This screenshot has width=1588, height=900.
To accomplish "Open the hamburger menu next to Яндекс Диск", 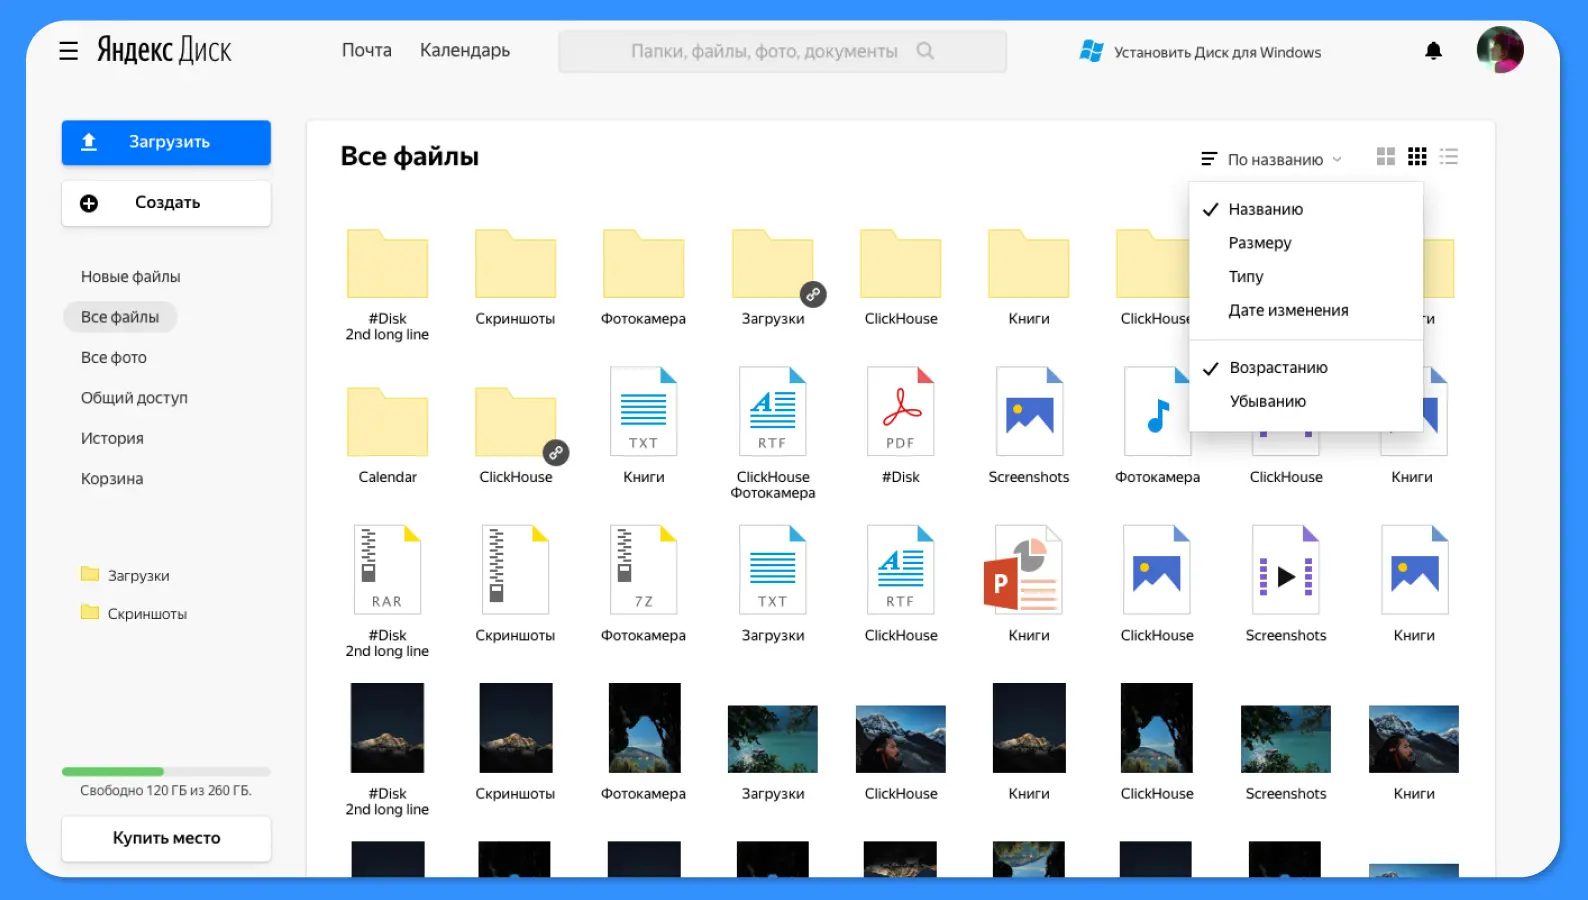I will click(68, 51).
